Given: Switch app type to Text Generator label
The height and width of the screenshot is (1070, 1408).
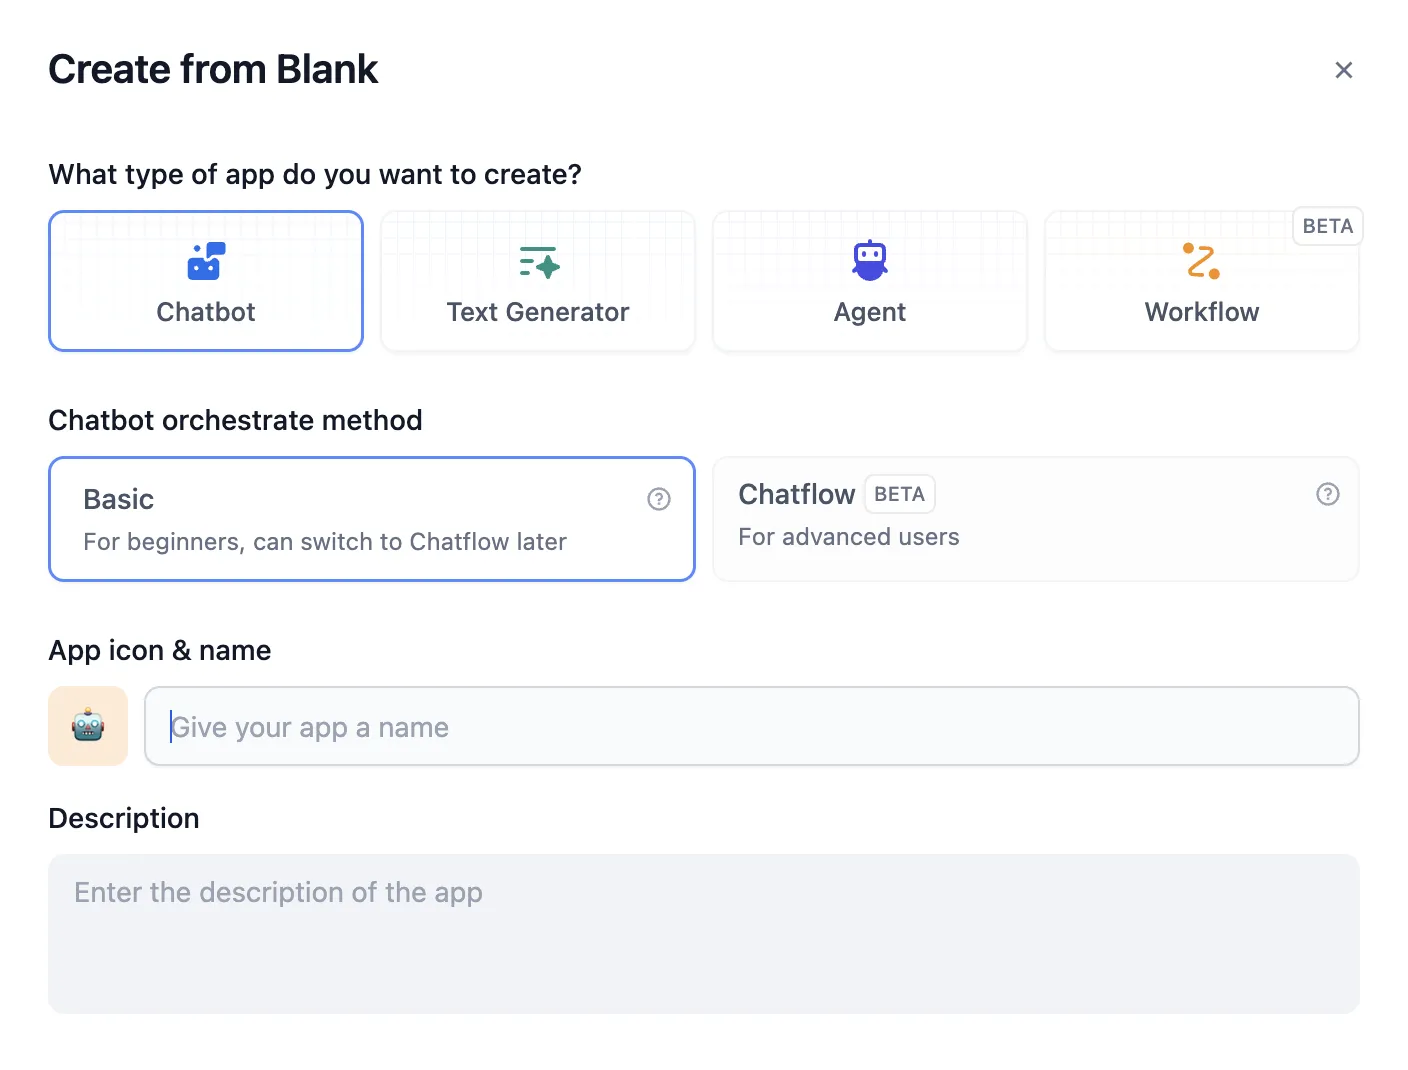Looking at the screenshot, I should (x=538, y=312).
